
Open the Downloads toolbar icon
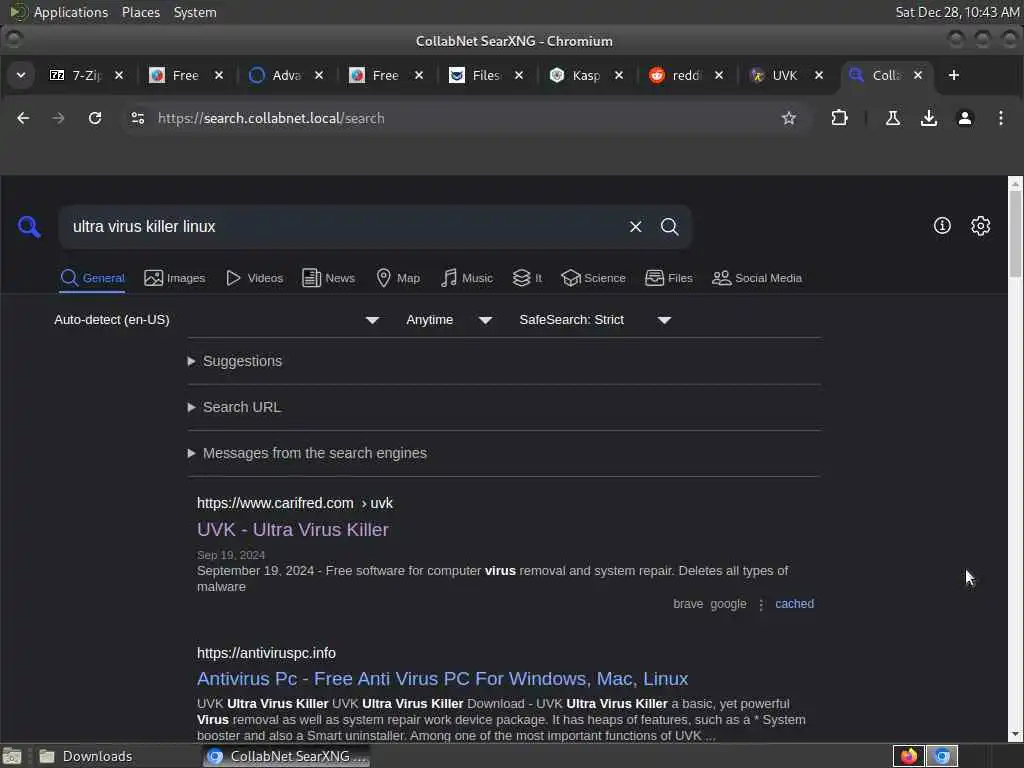pyautogui.click(x=929, y=118)
